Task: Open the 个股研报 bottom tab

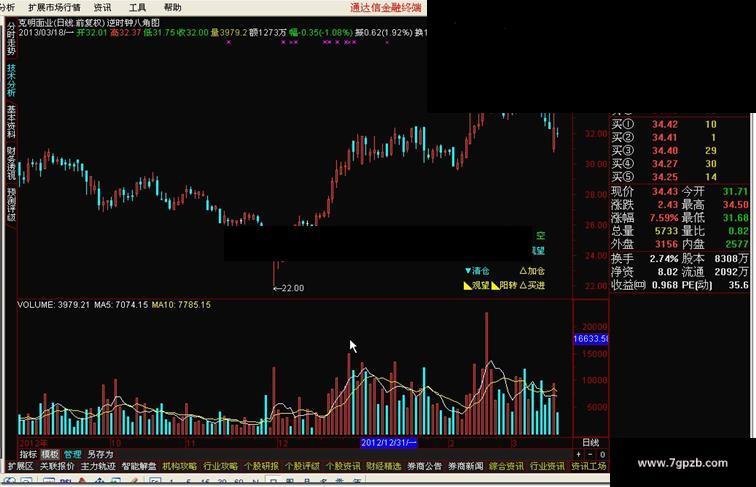Action: point(261,466)
